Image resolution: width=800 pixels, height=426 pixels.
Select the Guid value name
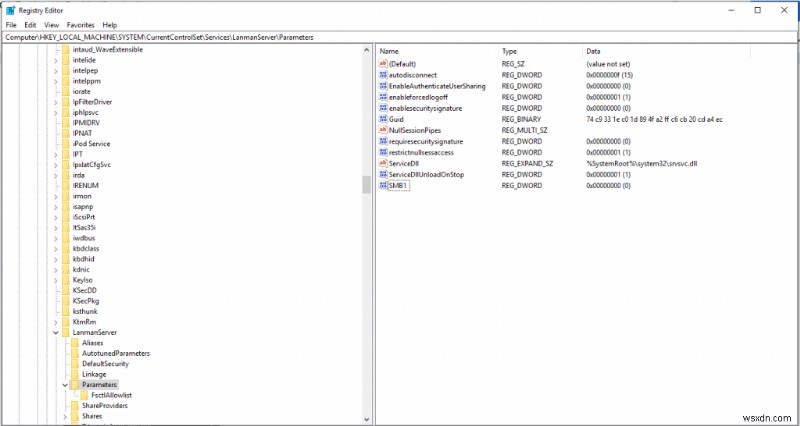396,119
